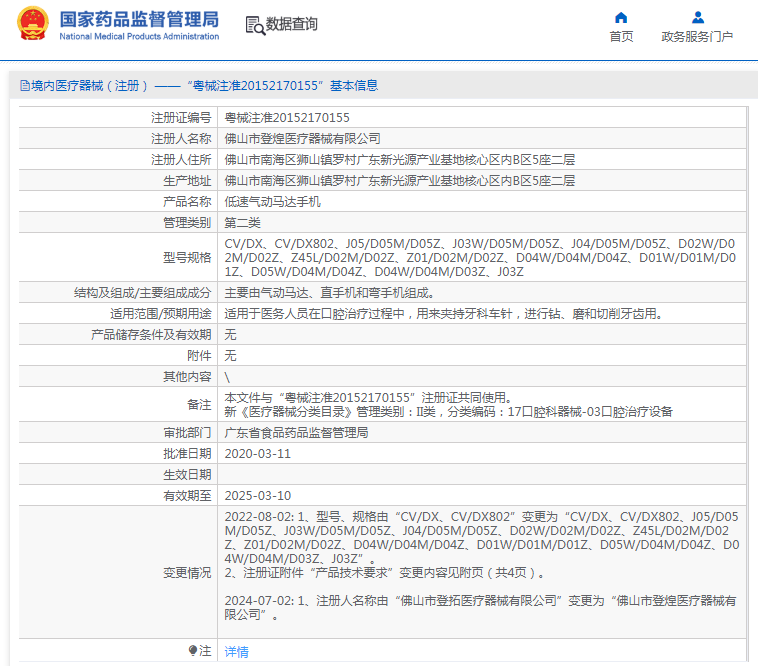Click the 生效日期 row label

pos(187,475)
